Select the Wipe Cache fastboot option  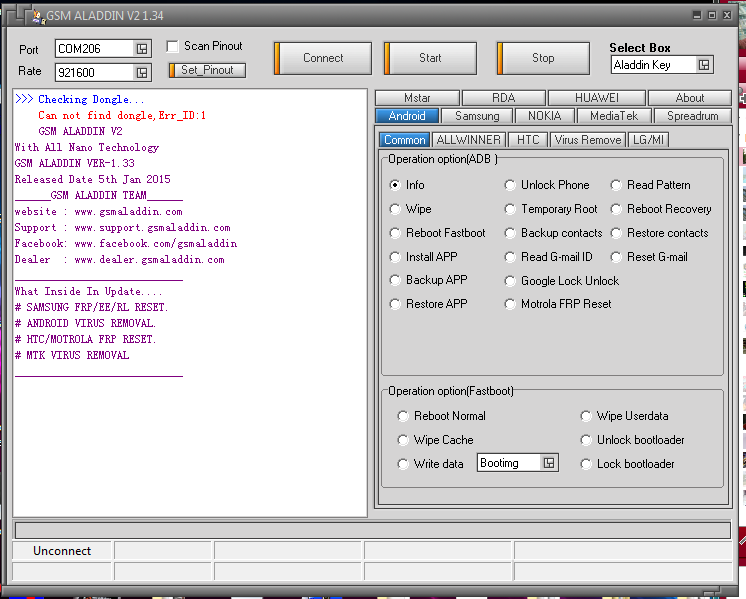[435, 440]
